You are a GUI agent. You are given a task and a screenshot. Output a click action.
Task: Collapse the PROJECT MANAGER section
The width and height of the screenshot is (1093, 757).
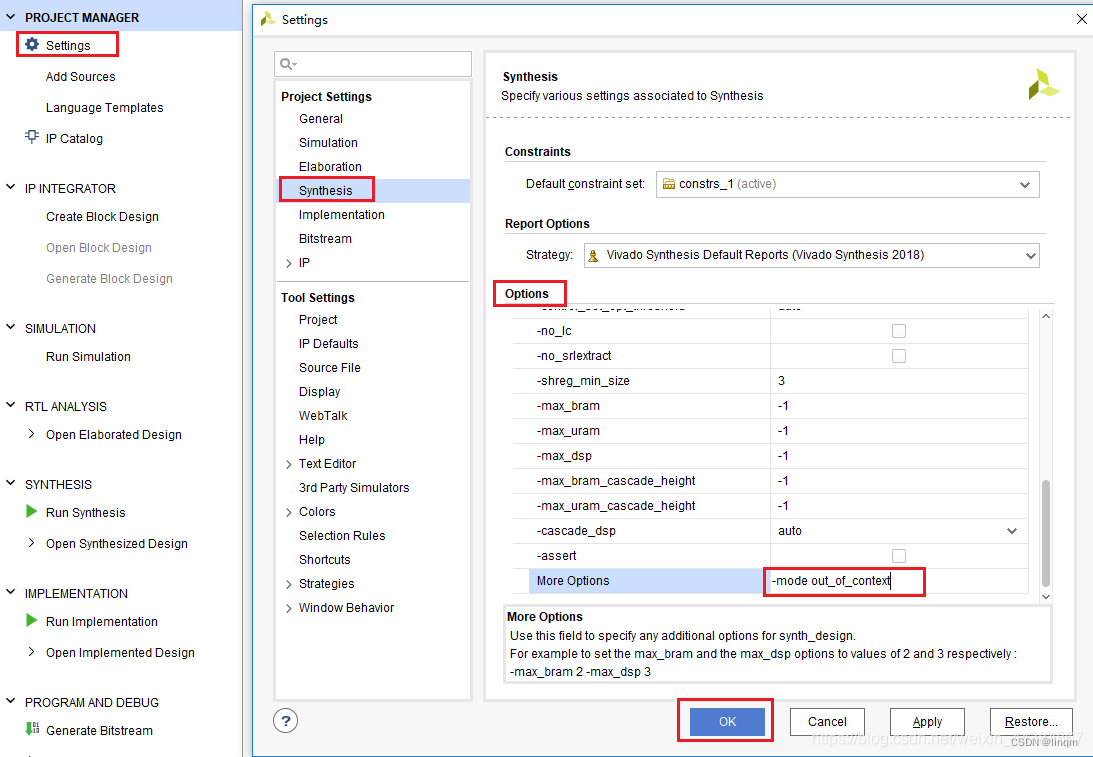click(x=10, y=16)
